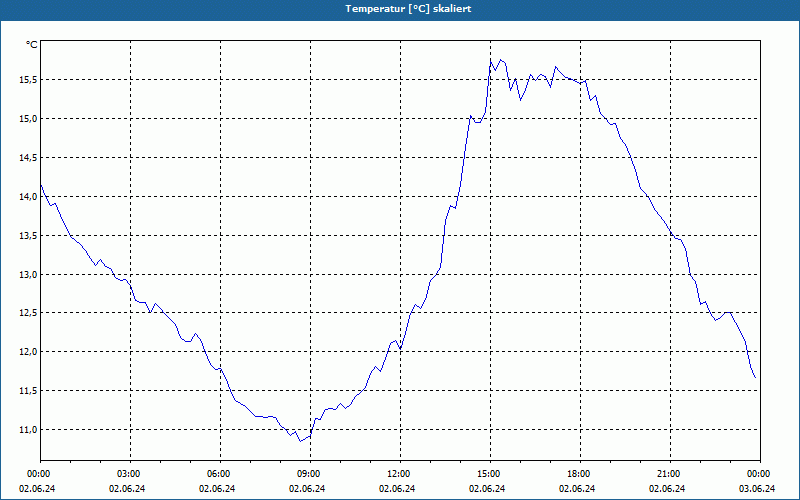Click the 03.06.24 date label
The image size is (800, 500).
click(757, 488)
